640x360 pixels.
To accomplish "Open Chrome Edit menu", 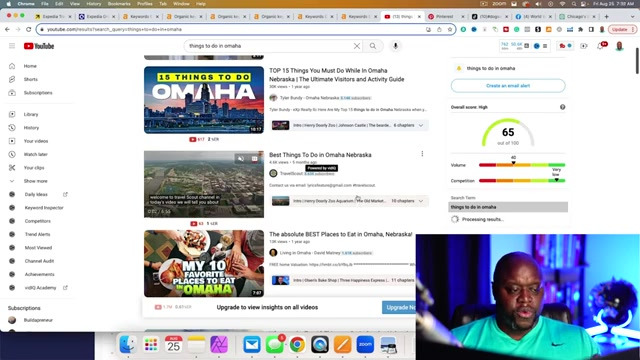I will click(59, 4).
